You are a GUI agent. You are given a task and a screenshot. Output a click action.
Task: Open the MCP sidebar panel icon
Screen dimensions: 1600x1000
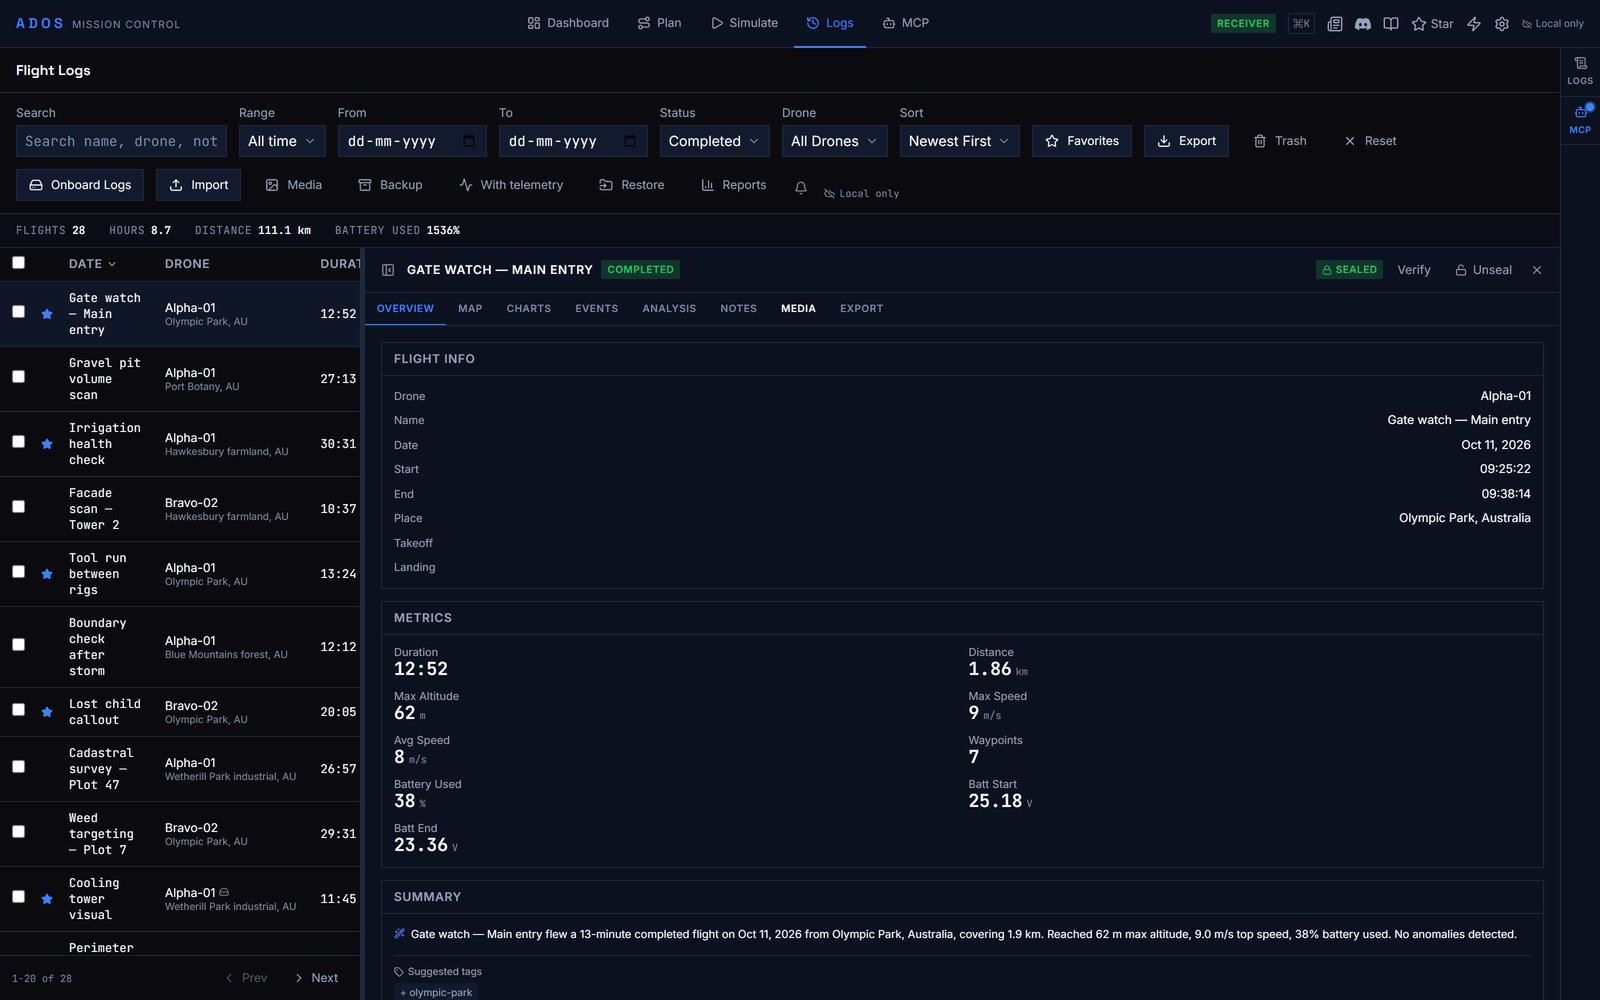tap(1580, 119)
